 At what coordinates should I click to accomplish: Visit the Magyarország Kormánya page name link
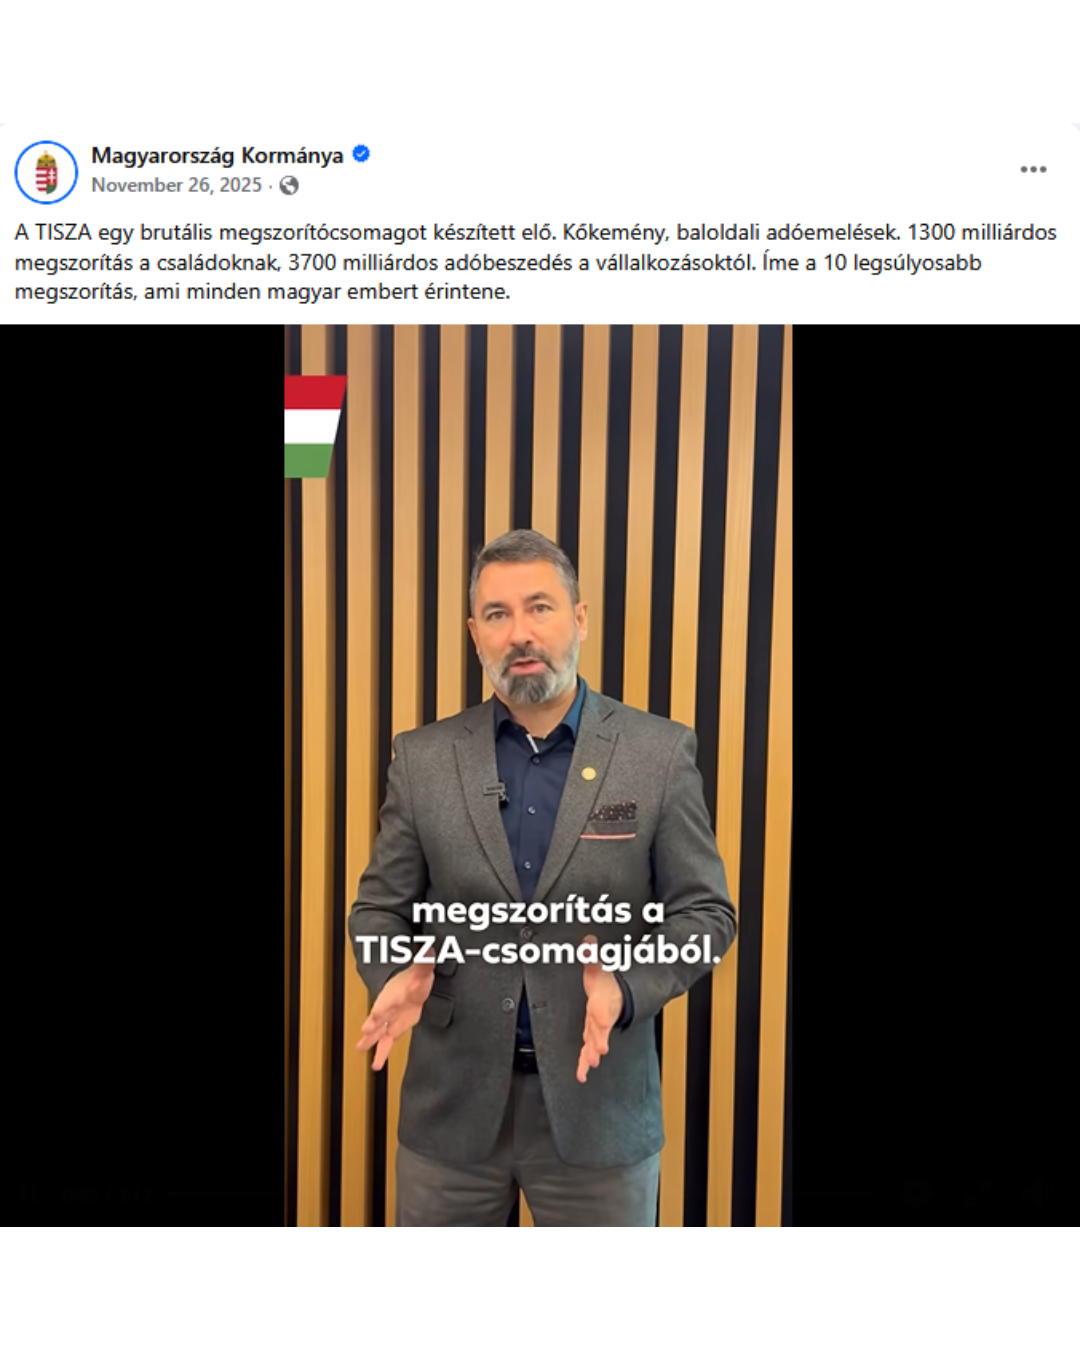217,155
